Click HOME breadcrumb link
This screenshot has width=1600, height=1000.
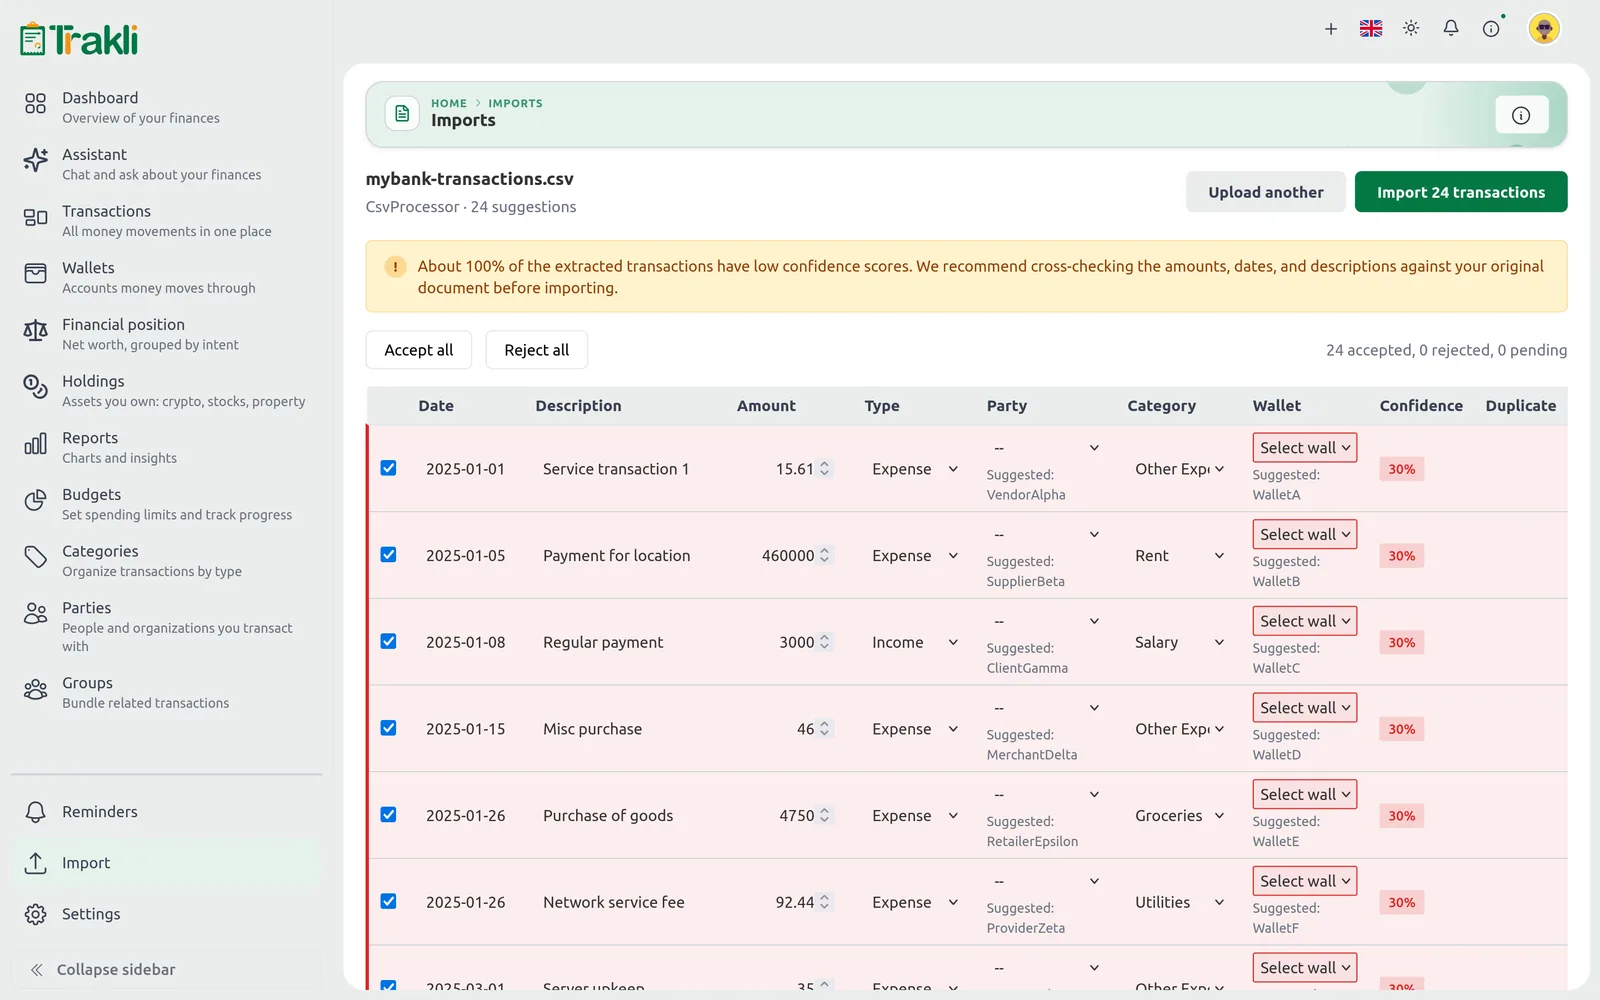pos(449,103)
